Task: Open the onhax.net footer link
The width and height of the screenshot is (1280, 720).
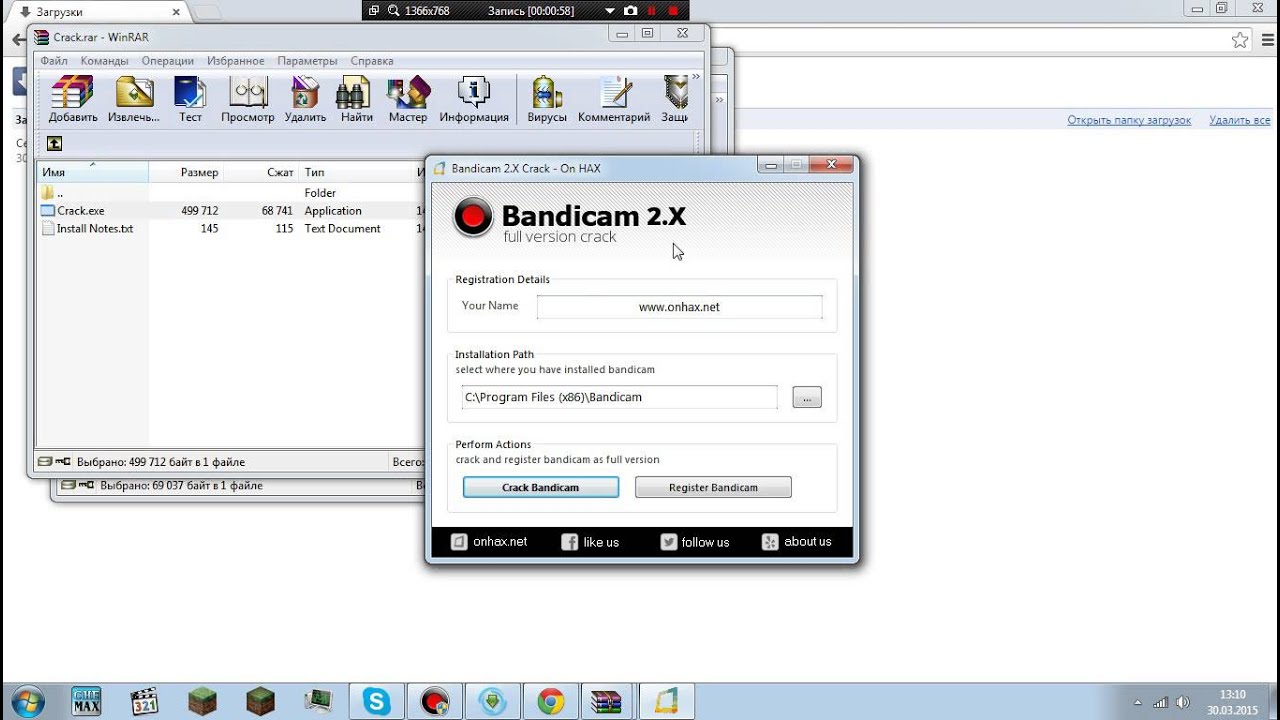Action: (489, 542)
